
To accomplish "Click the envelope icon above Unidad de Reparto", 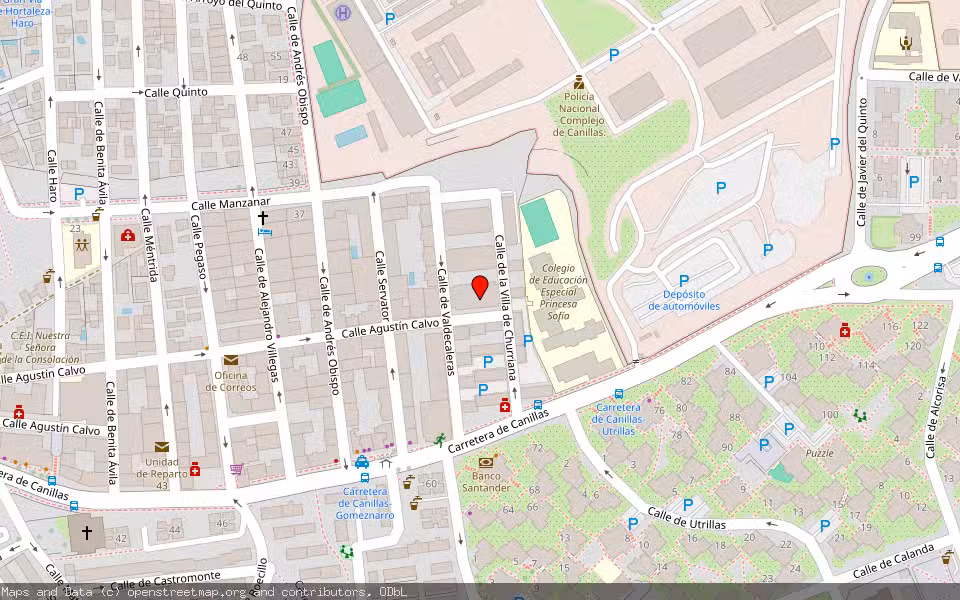I will tap(162, 447).
